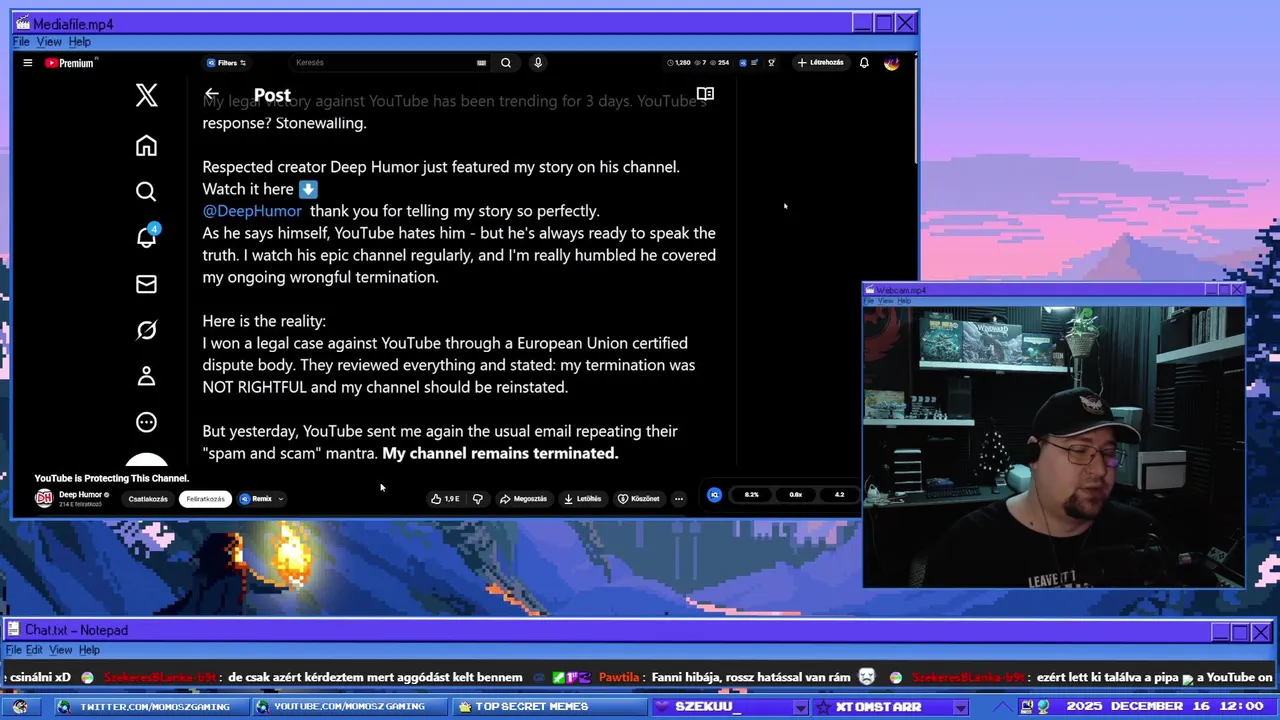1280x720 pixels.
Task: Toggle the Filters switch in YouTube header
Action: 226,63
